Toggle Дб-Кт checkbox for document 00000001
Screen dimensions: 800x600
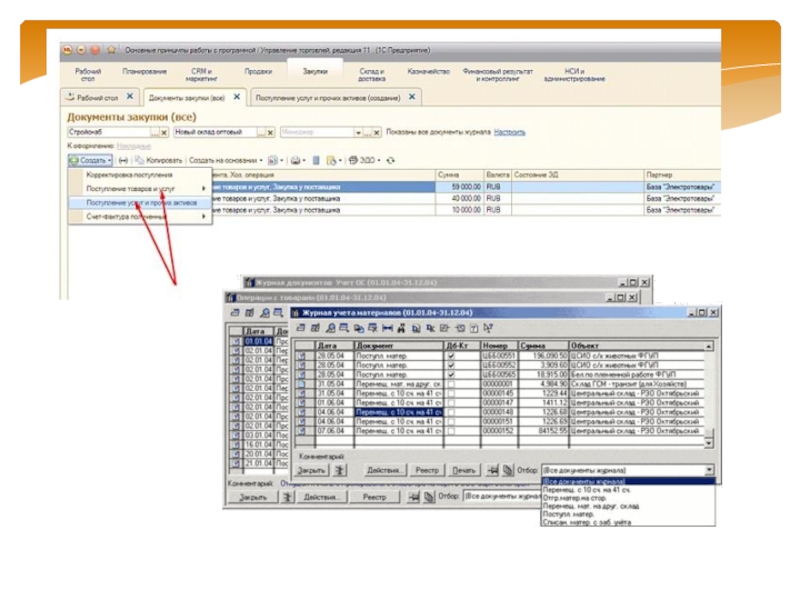pos(451,383)
